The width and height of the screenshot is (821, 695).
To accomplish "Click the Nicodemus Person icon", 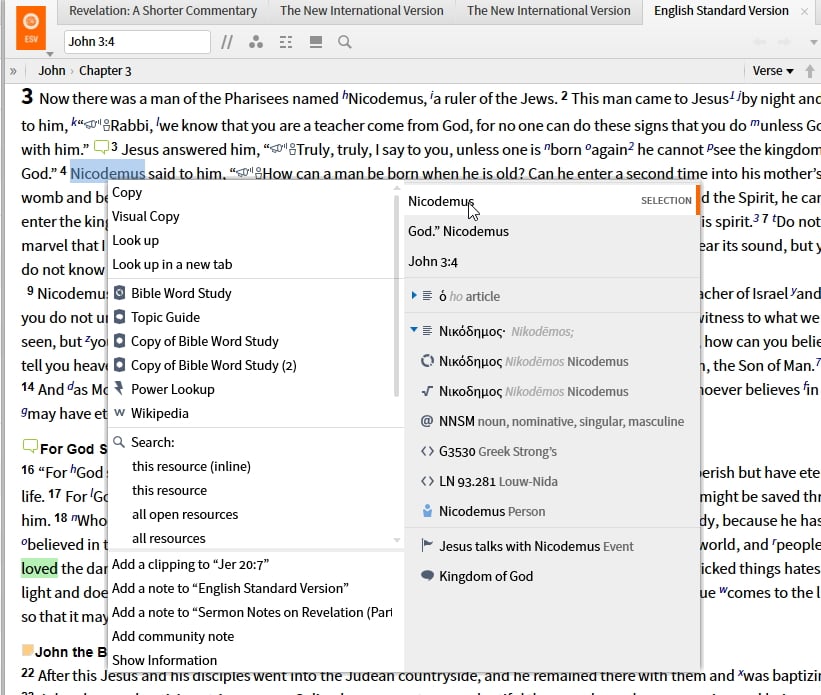I will click(x=427, y=511).
